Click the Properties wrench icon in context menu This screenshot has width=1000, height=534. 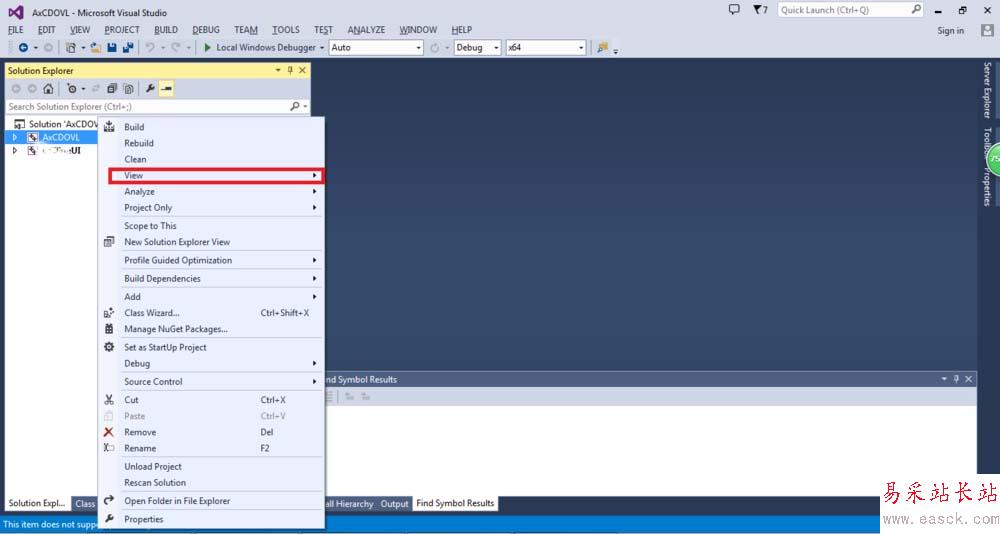click(109, 519)
